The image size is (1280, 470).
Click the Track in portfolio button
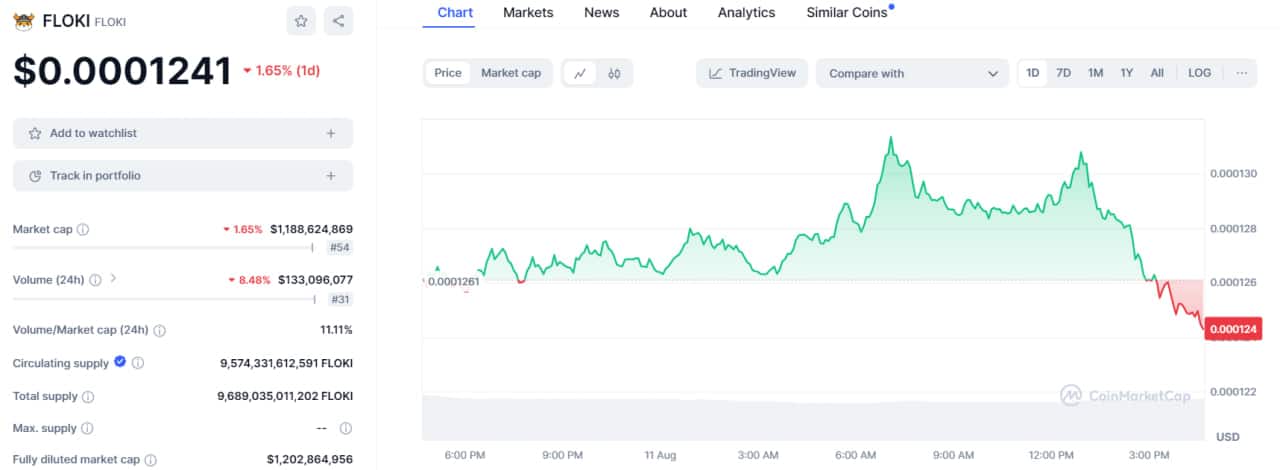pyautogui.click(x=183, y=176)
